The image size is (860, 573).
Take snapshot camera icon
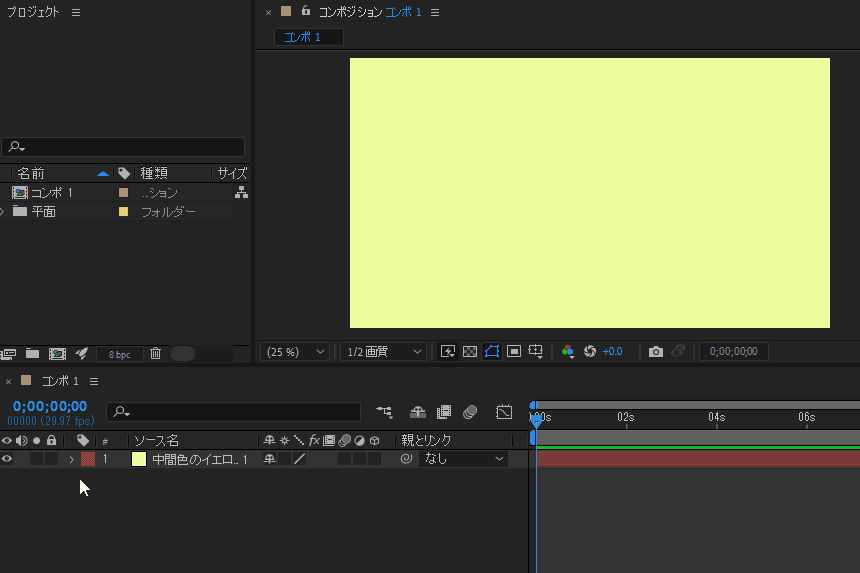click(655, 351)
